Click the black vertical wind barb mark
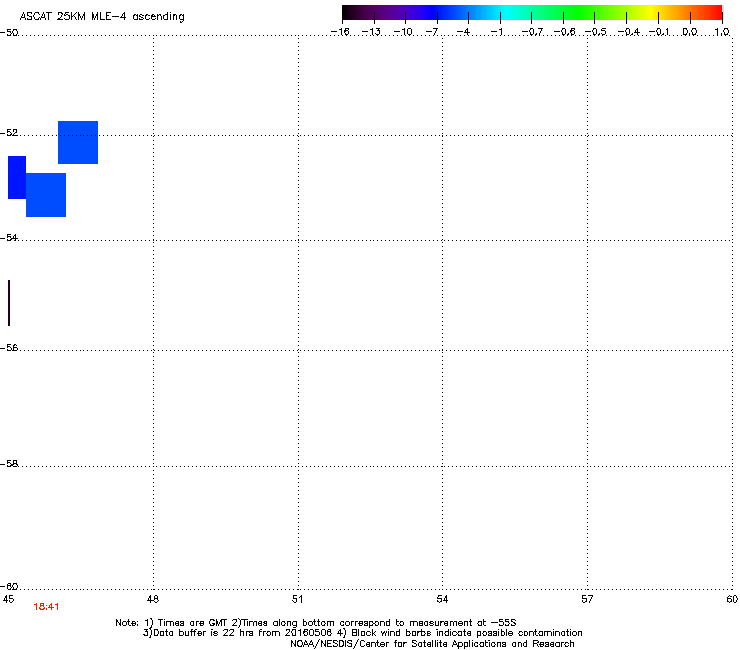Image resolution: width=740 pixels, height=650 pixels. click(9, 303)
